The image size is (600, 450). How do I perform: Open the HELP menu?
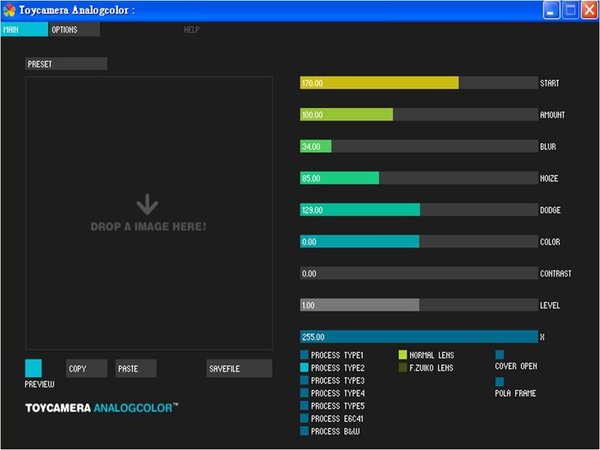(x=191, y=29)
